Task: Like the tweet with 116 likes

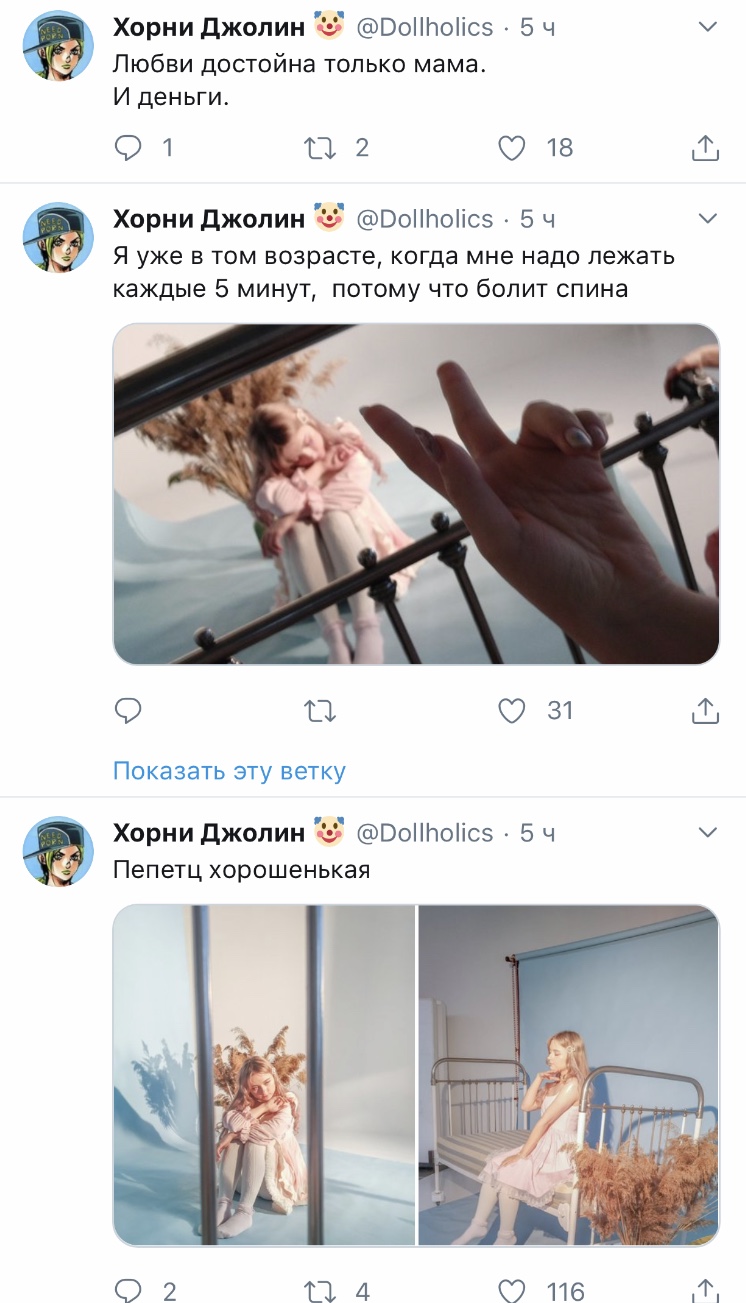Action: click(x=512, y=1290)
